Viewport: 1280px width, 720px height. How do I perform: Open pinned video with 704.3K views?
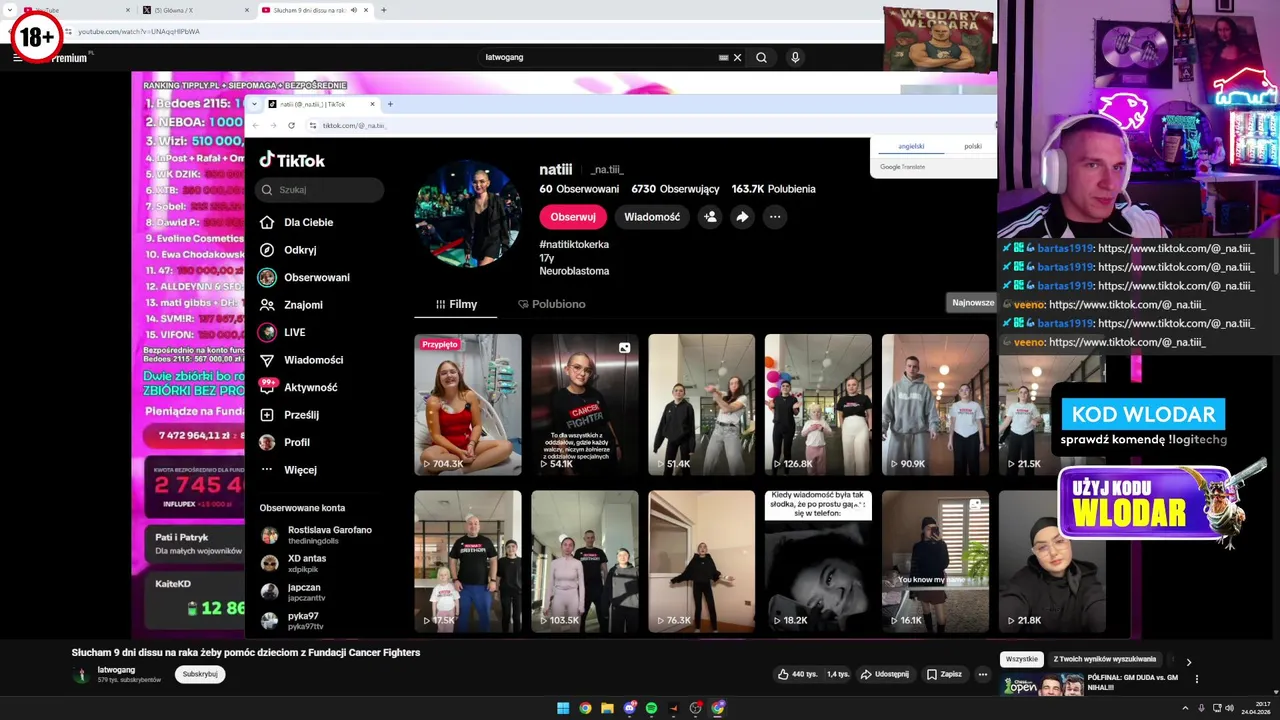(x=468, y=405)
